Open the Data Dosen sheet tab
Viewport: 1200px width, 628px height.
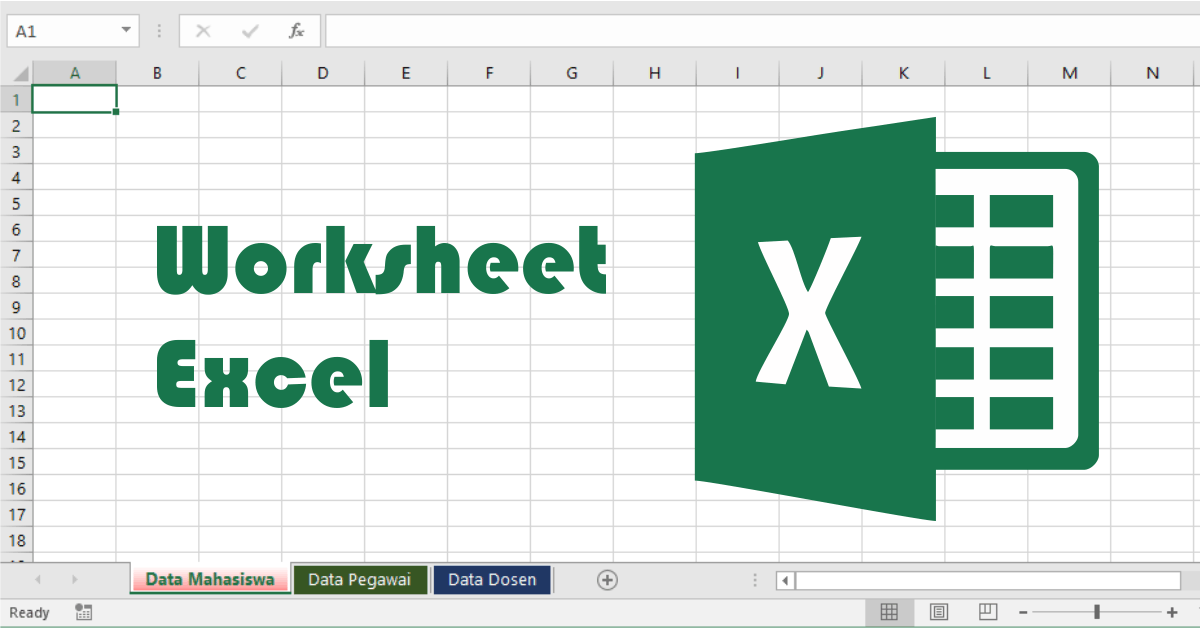(x=492, y=580)
